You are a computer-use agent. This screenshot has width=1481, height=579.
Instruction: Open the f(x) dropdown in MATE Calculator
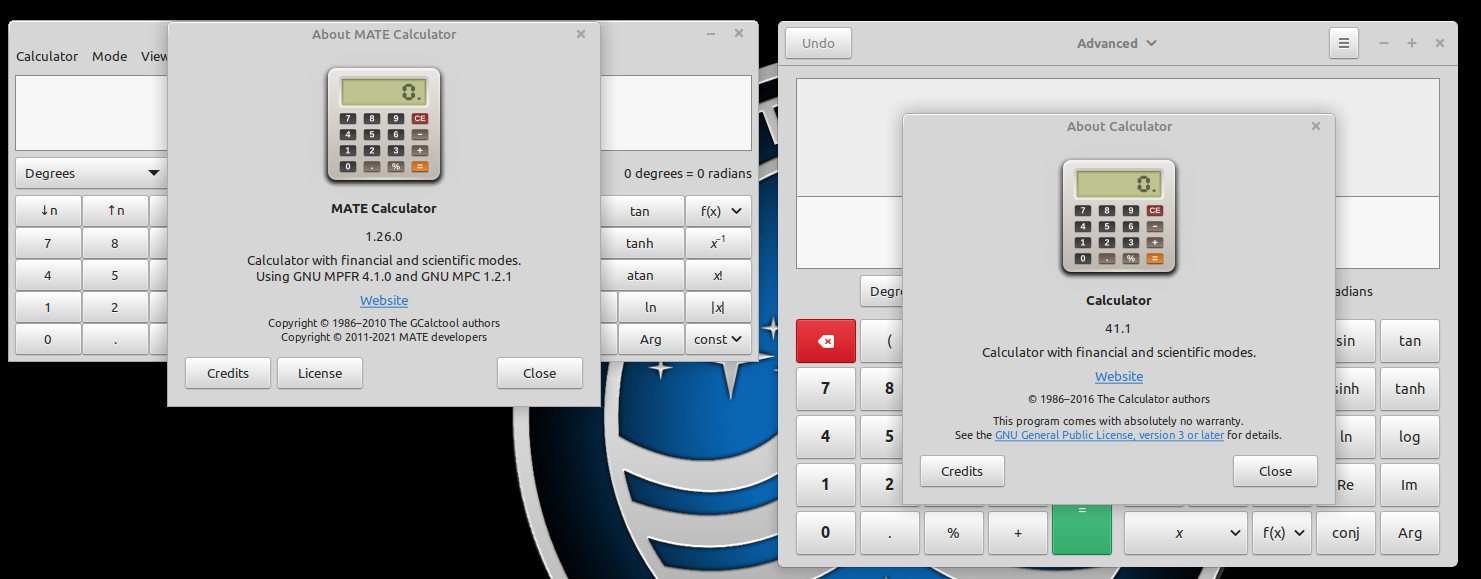click(719, 211)
